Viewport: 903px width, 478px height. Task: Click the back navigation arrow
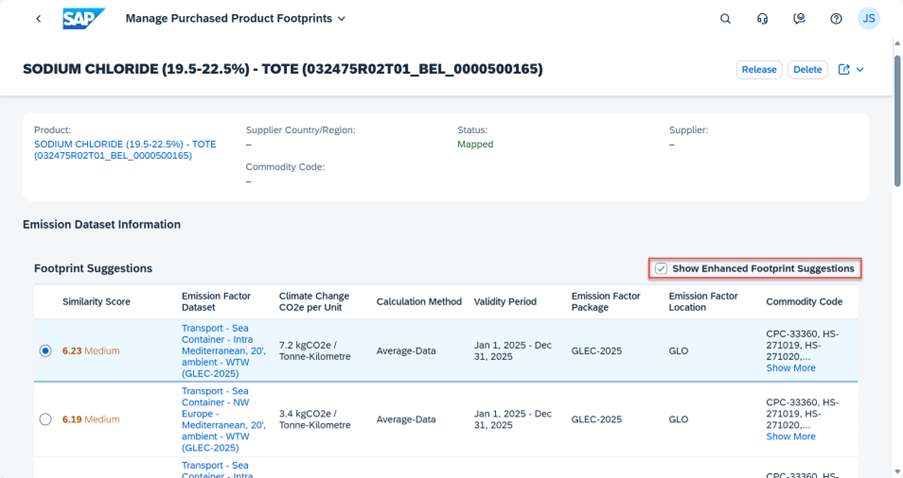coord(38,19)
